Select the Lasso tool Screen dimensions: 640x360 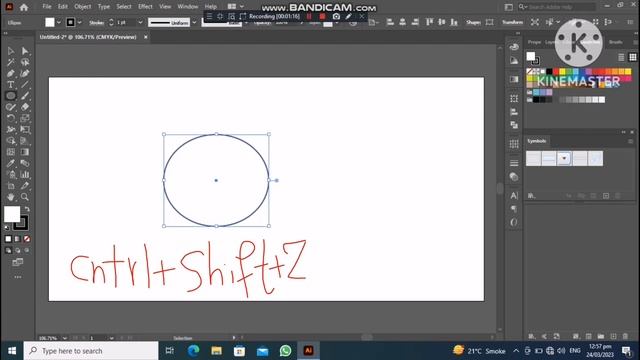pyautogui.click(x=25, y=62)
